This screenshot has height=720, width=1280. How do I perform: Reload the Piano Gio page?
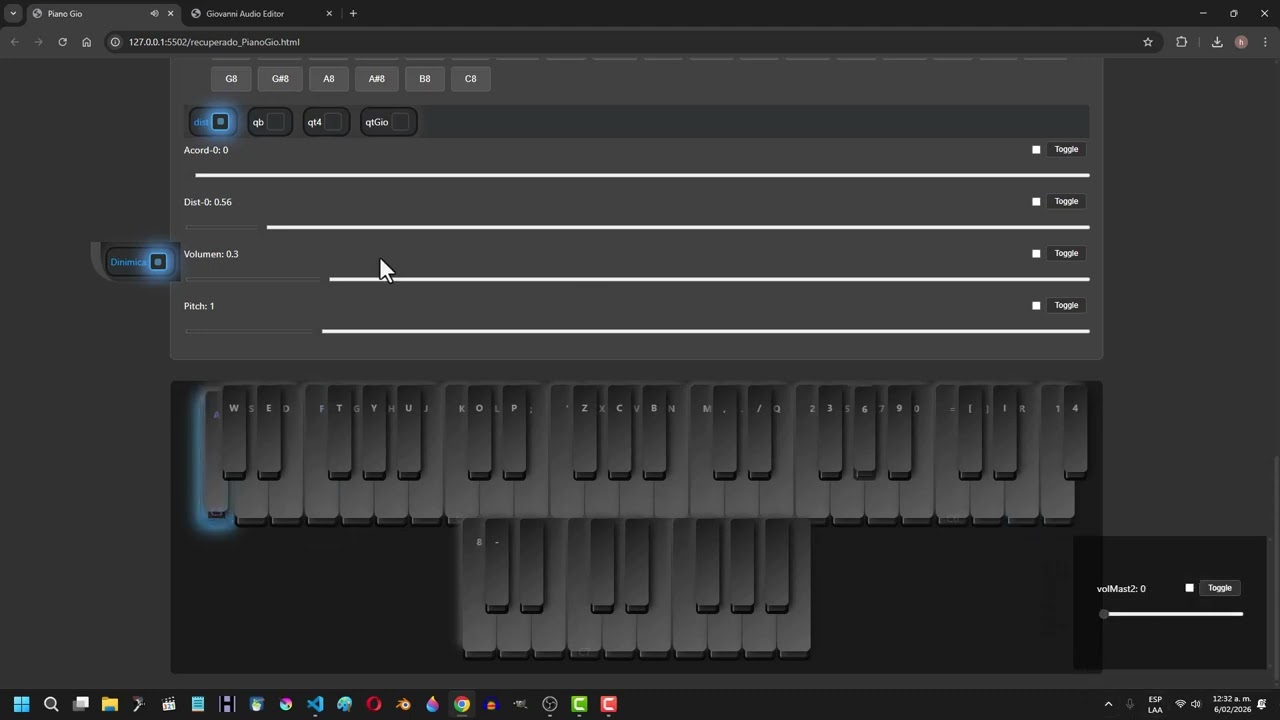point(62,42)
